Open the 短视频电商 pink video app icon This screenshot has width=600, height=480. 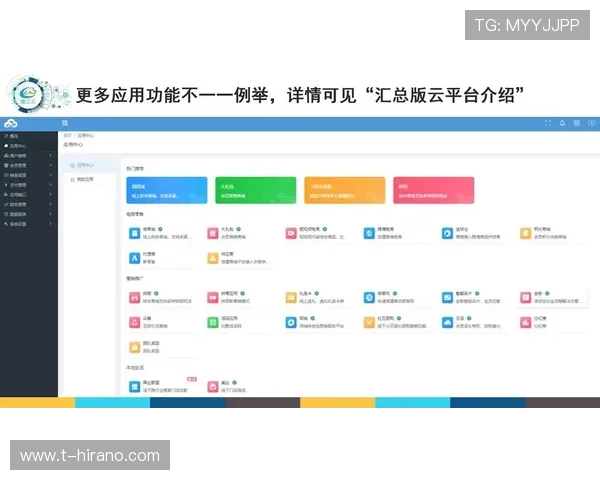click(x=291, y=233)
